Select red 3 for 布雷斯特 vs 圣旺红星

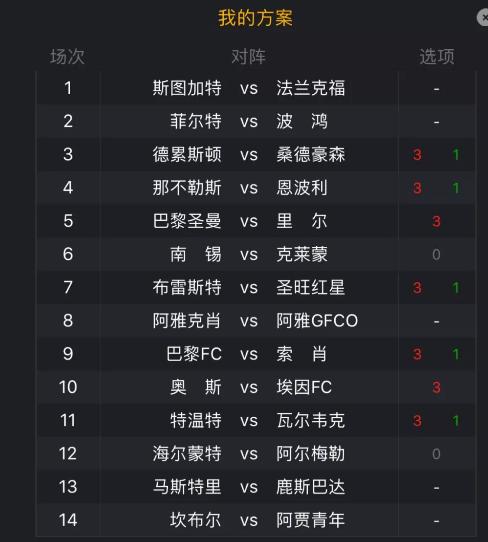417,288
